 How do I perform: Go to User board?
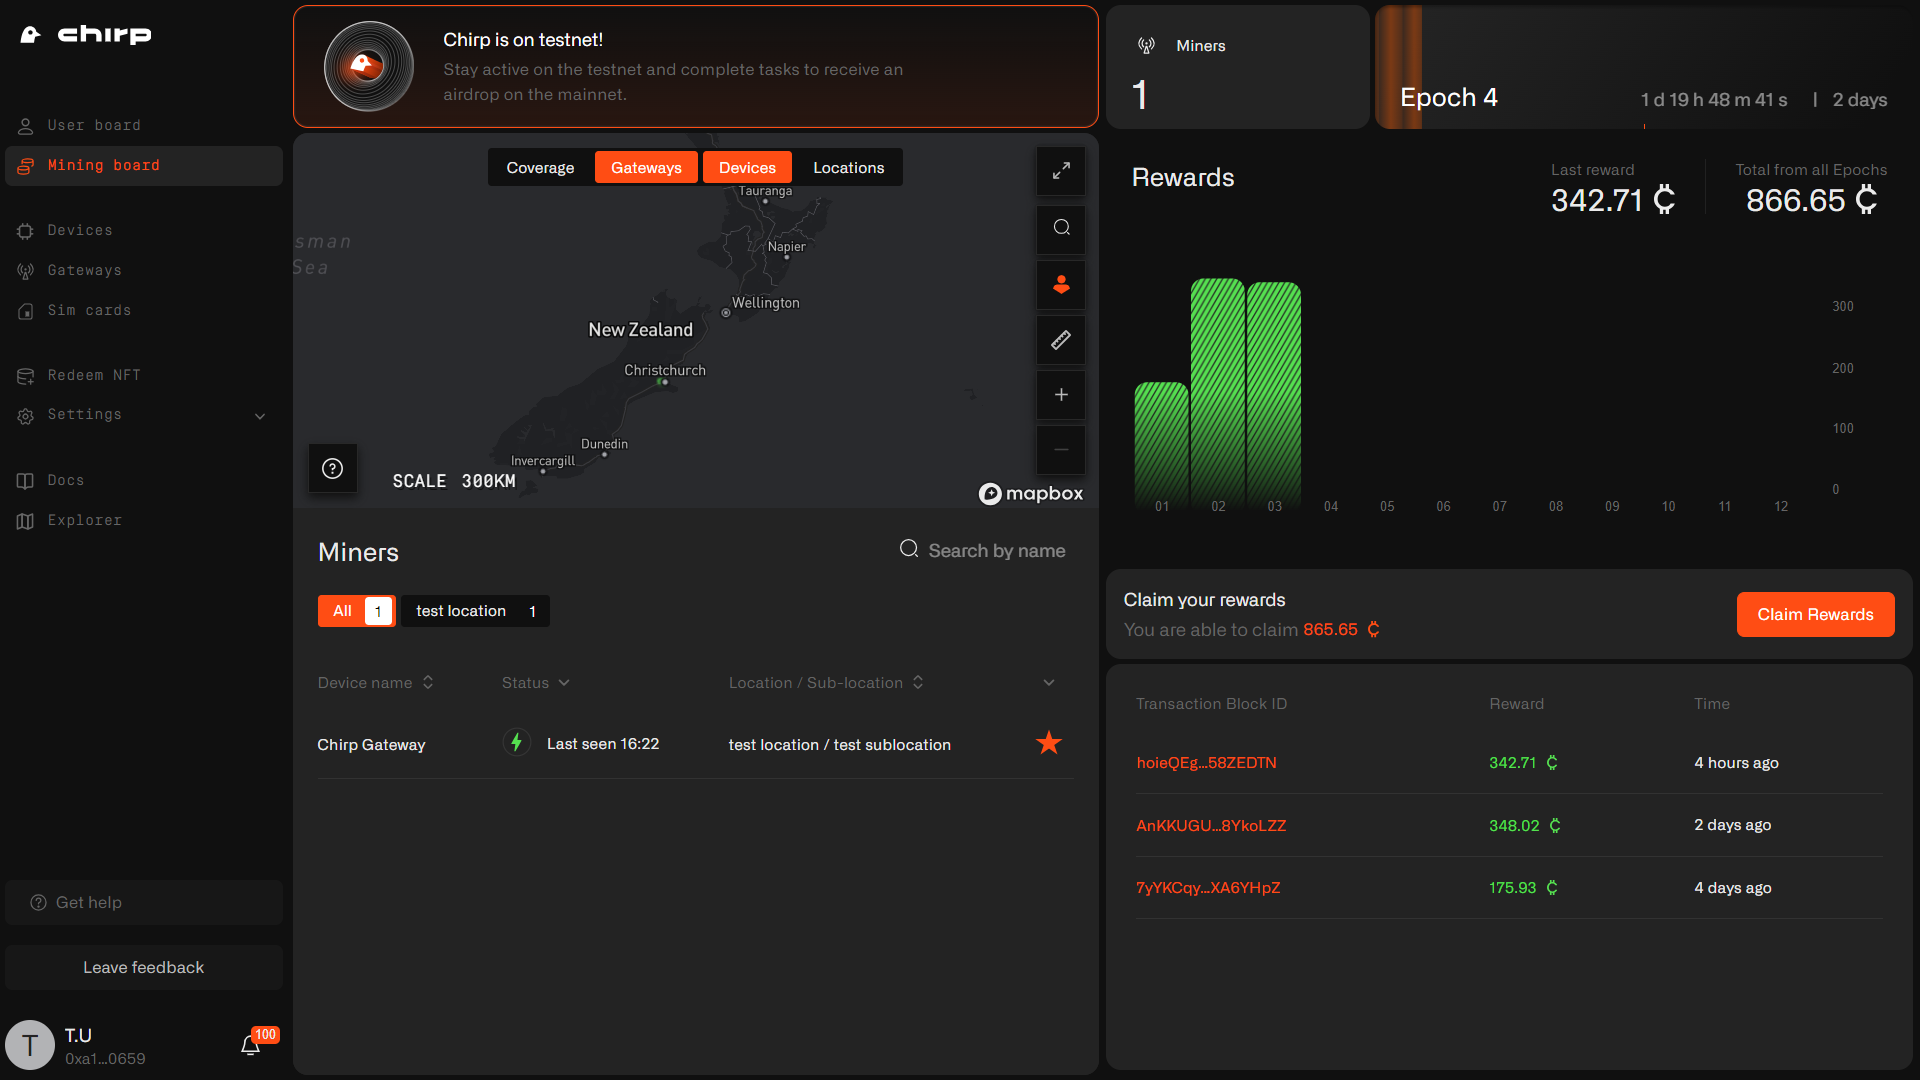143,126
